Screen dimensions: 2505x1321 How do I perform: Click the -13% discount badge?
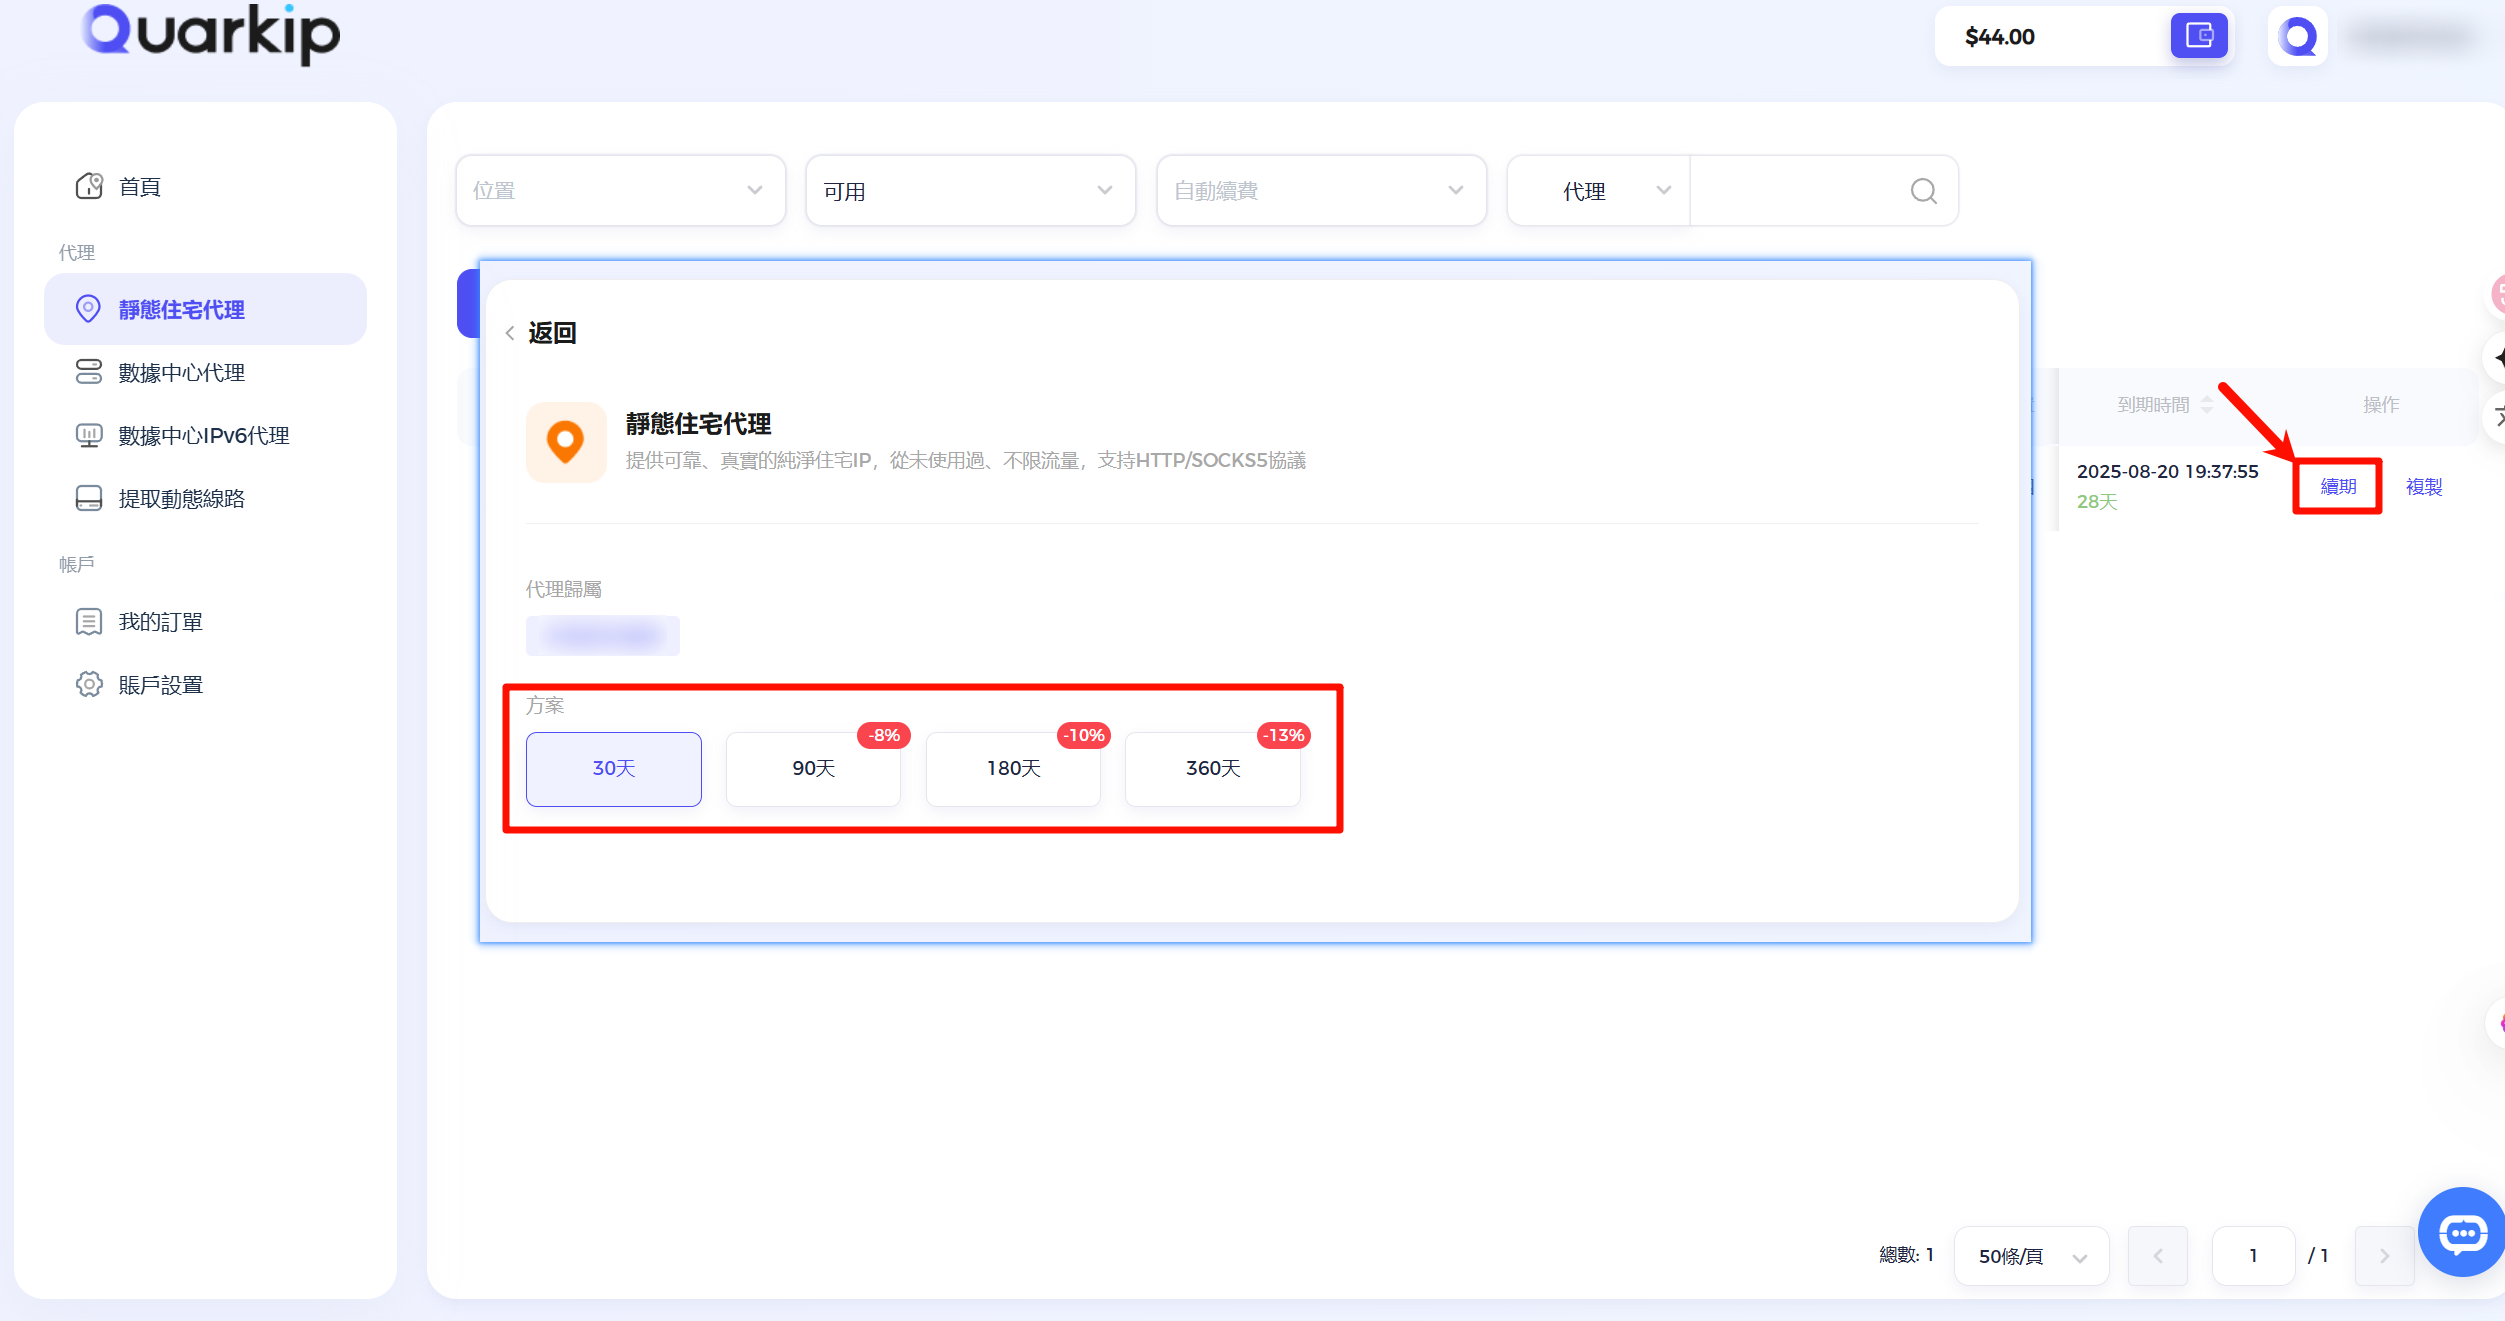click(1283, 735)
